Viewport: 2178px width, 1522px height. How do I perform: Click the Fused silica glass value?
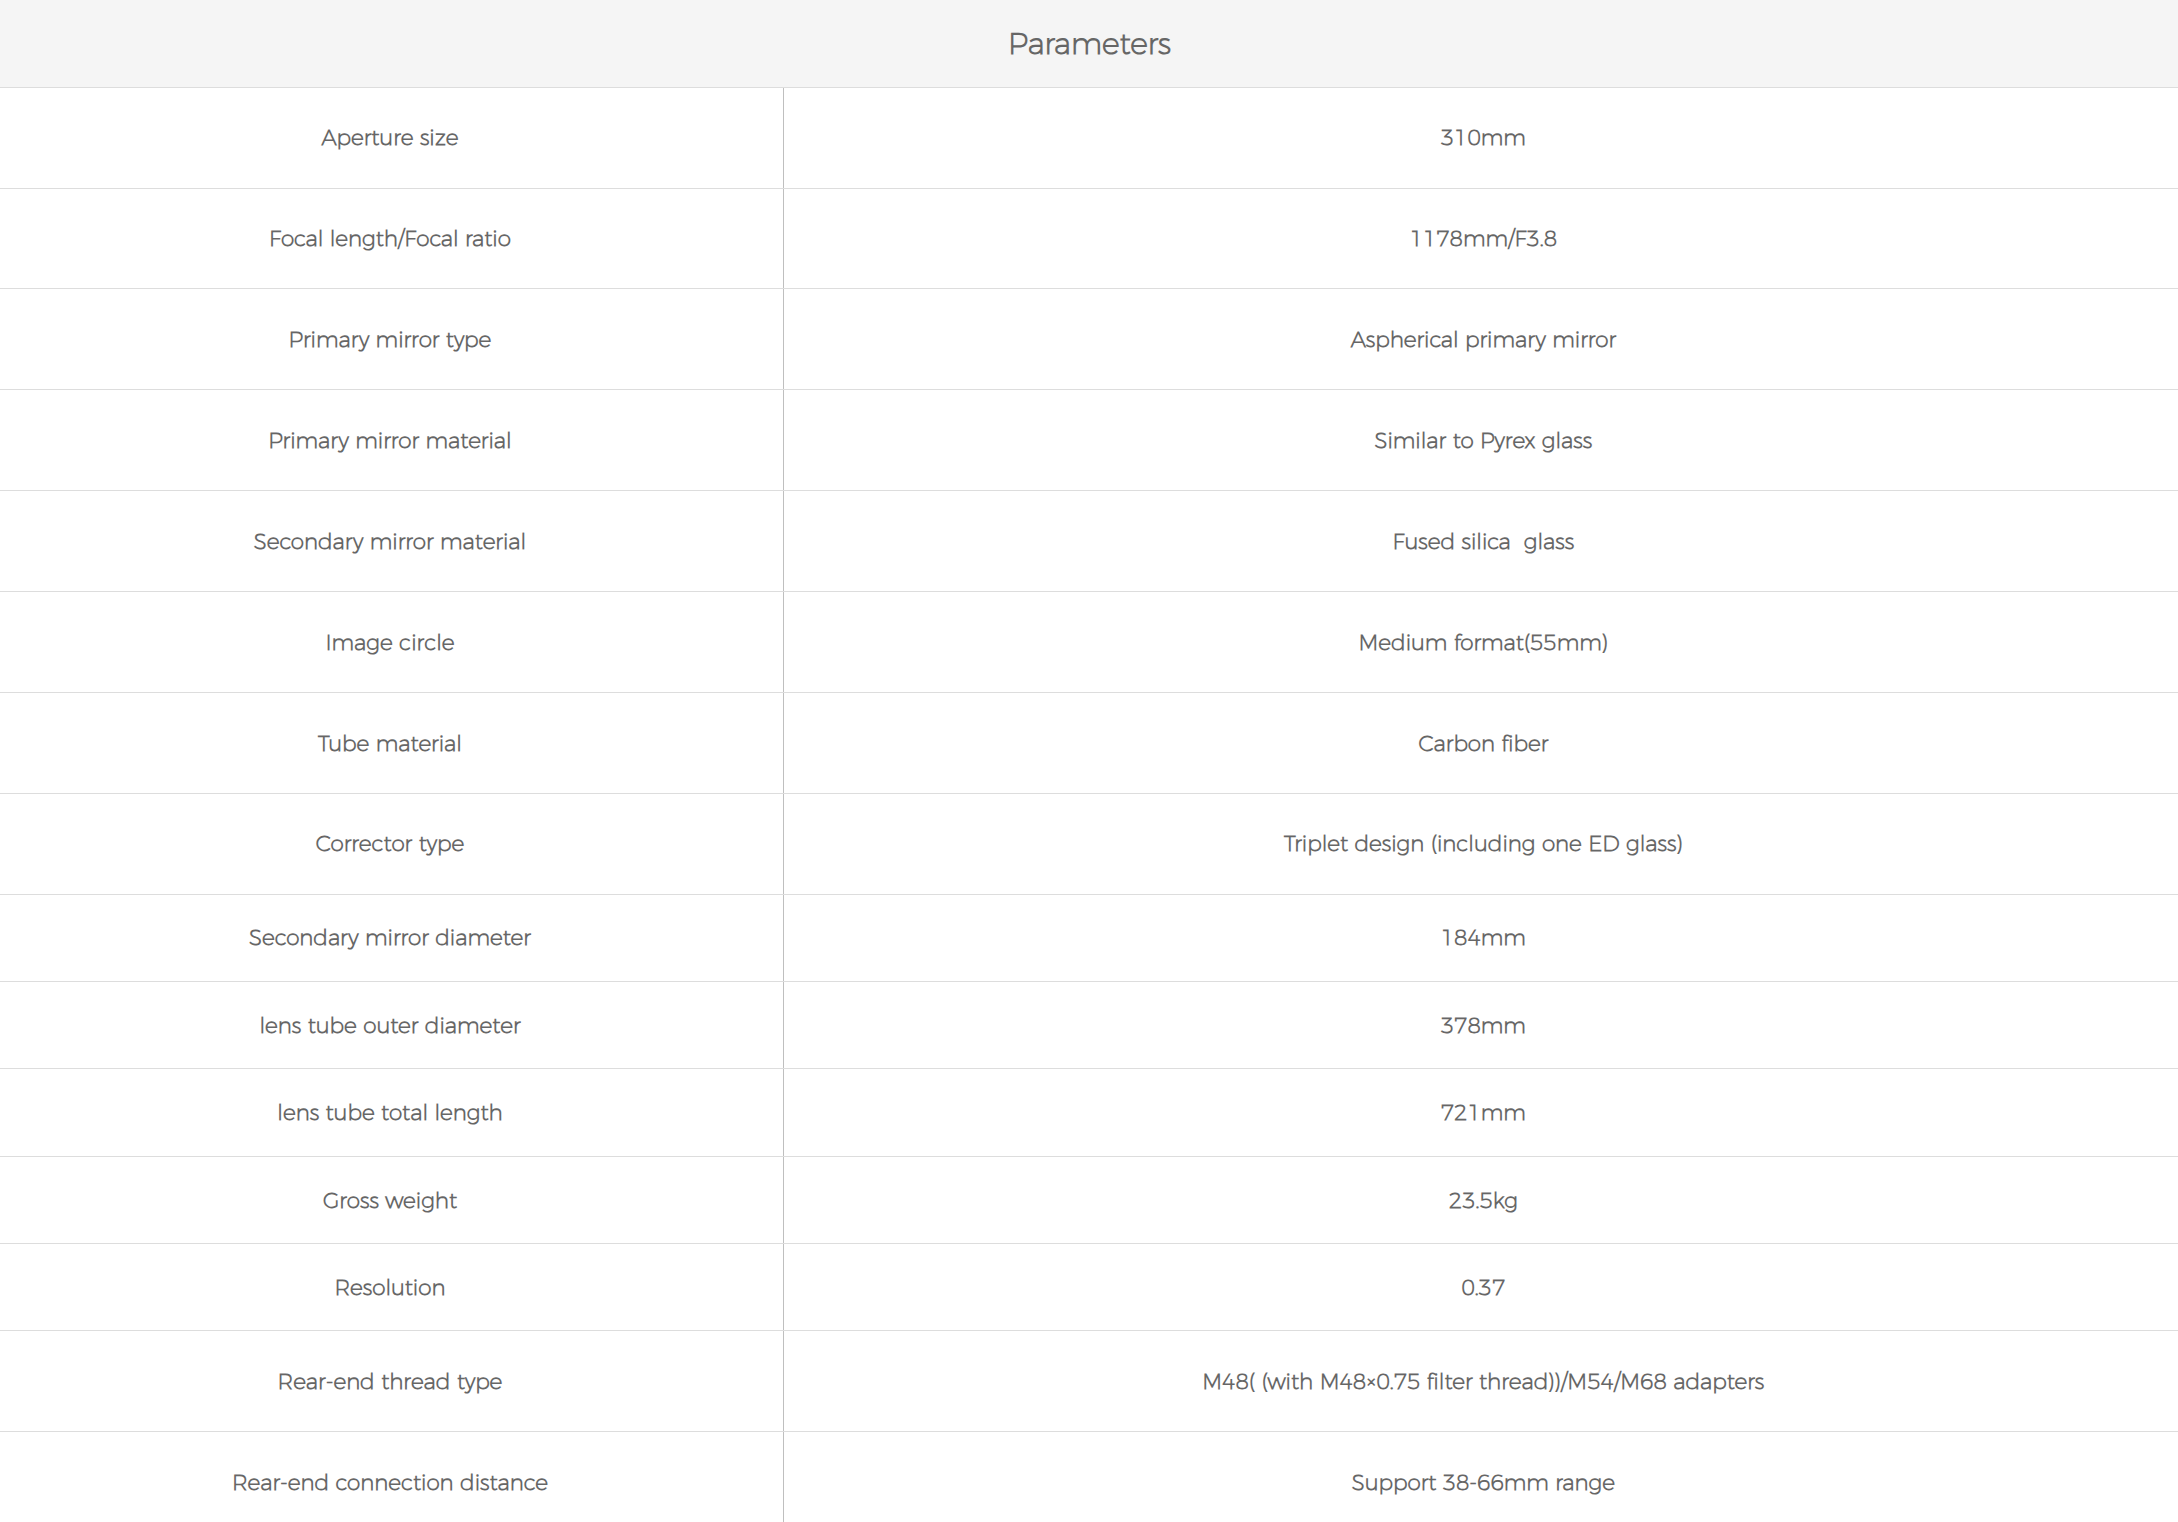tap(1482, 542)
